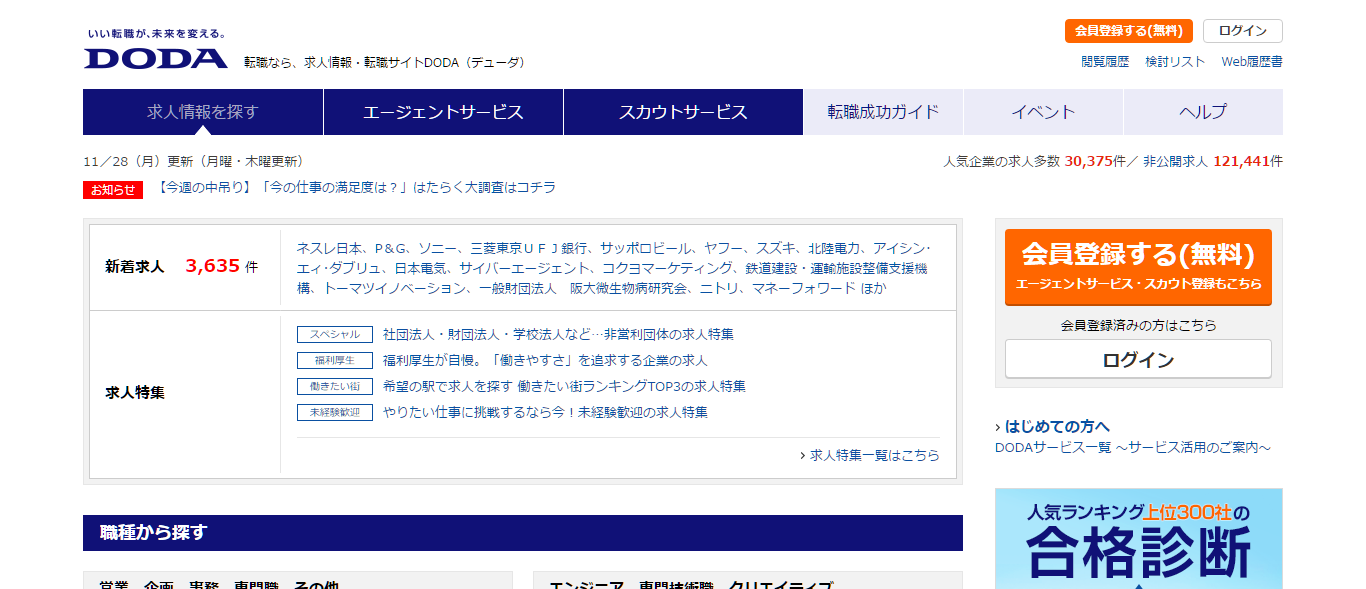Click the 働きたい街 category tag

(335, 386)
